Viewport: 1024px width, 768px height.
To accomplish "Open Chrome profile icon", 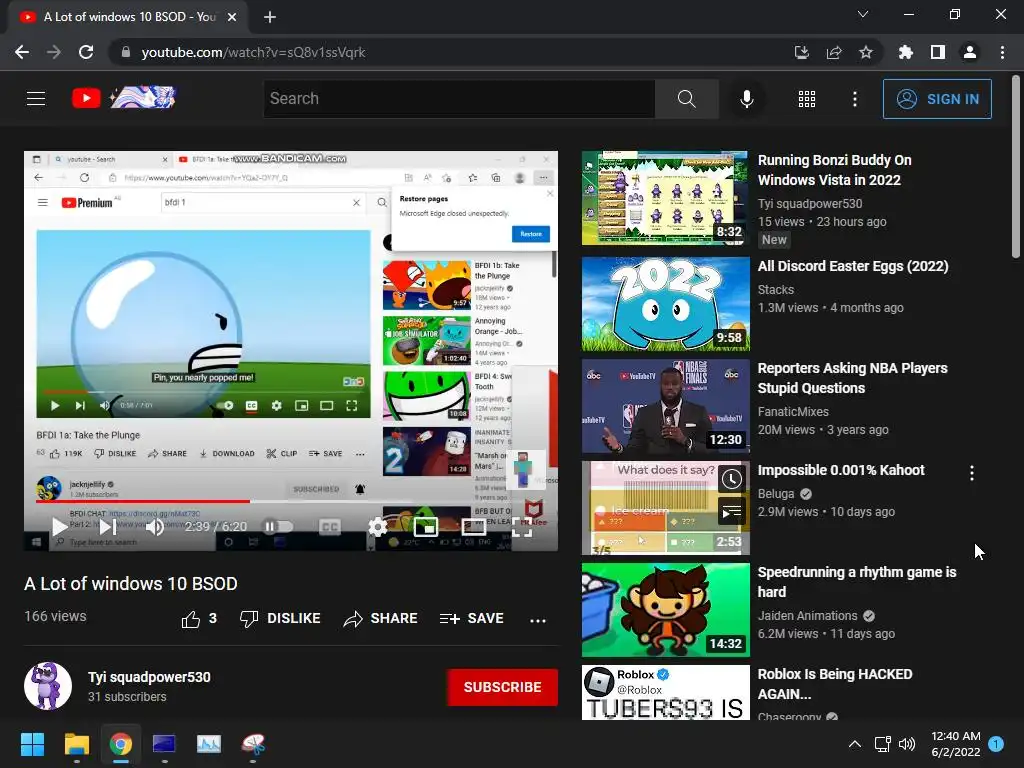I will click(970, 52).
